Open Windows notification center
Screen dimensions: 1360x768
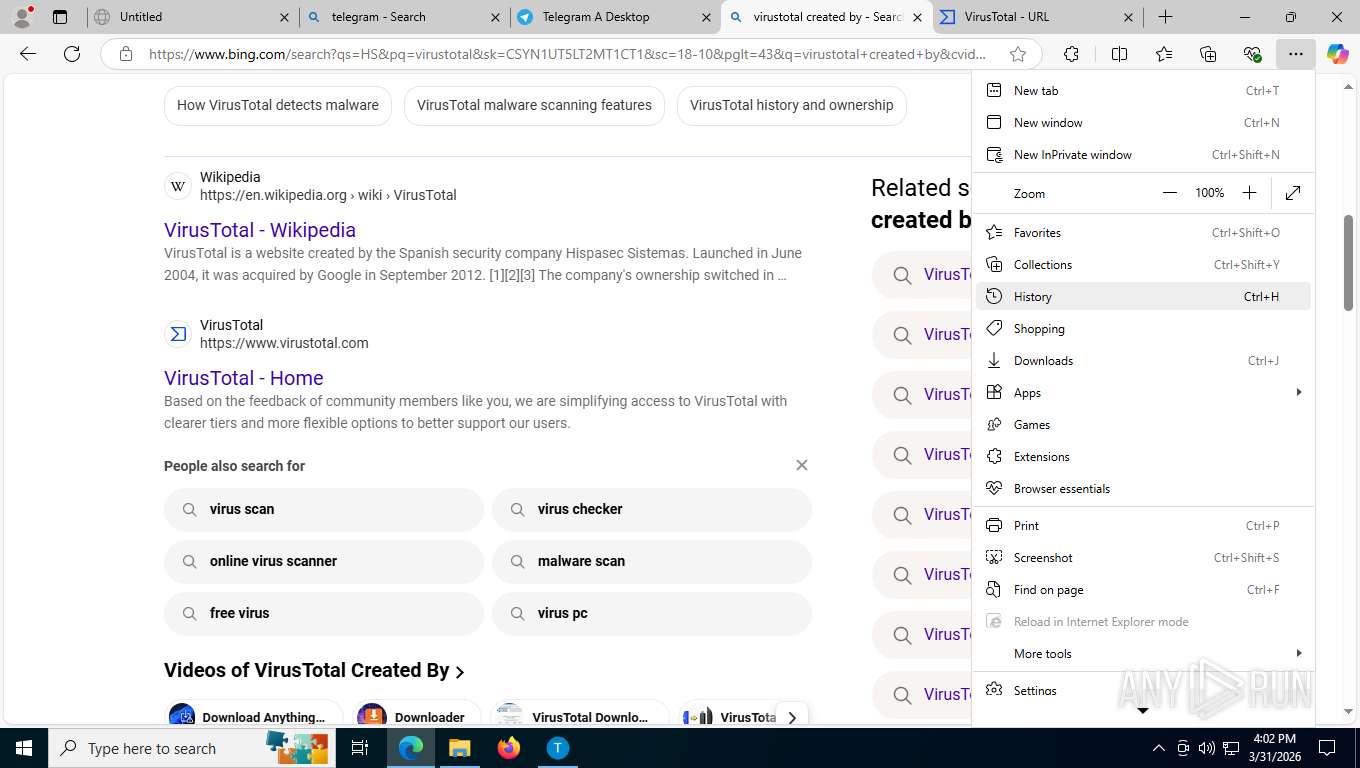pos(1327,747)
